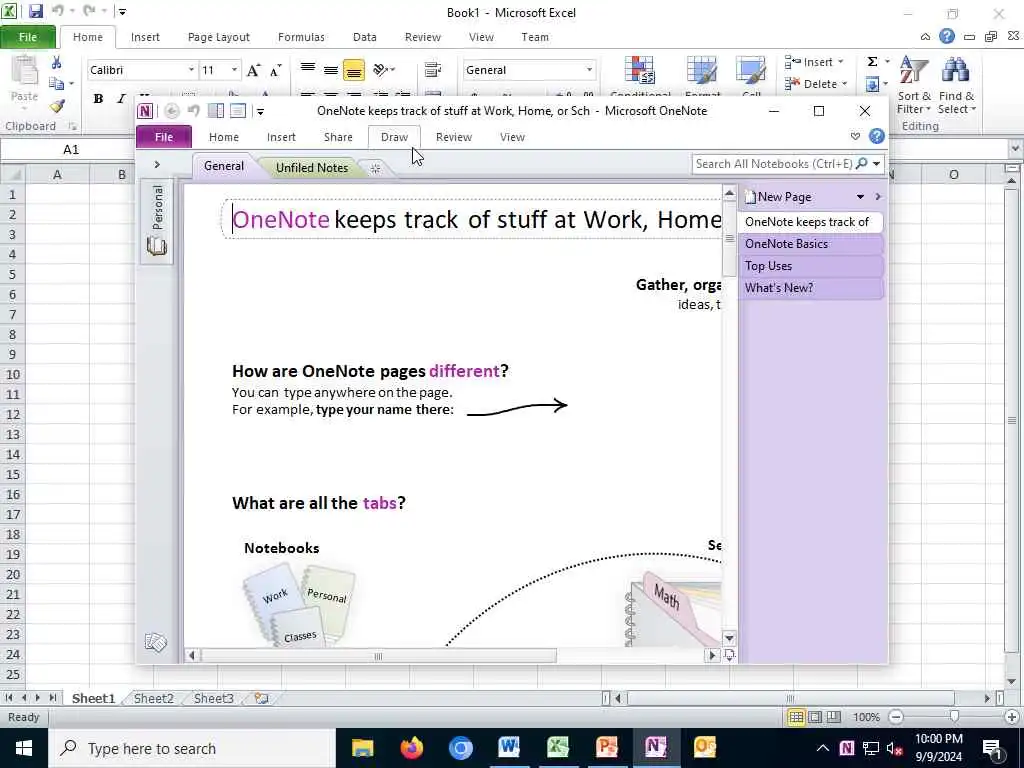
Task: Switch Excel to Normal view
Action: pos(795,717)
